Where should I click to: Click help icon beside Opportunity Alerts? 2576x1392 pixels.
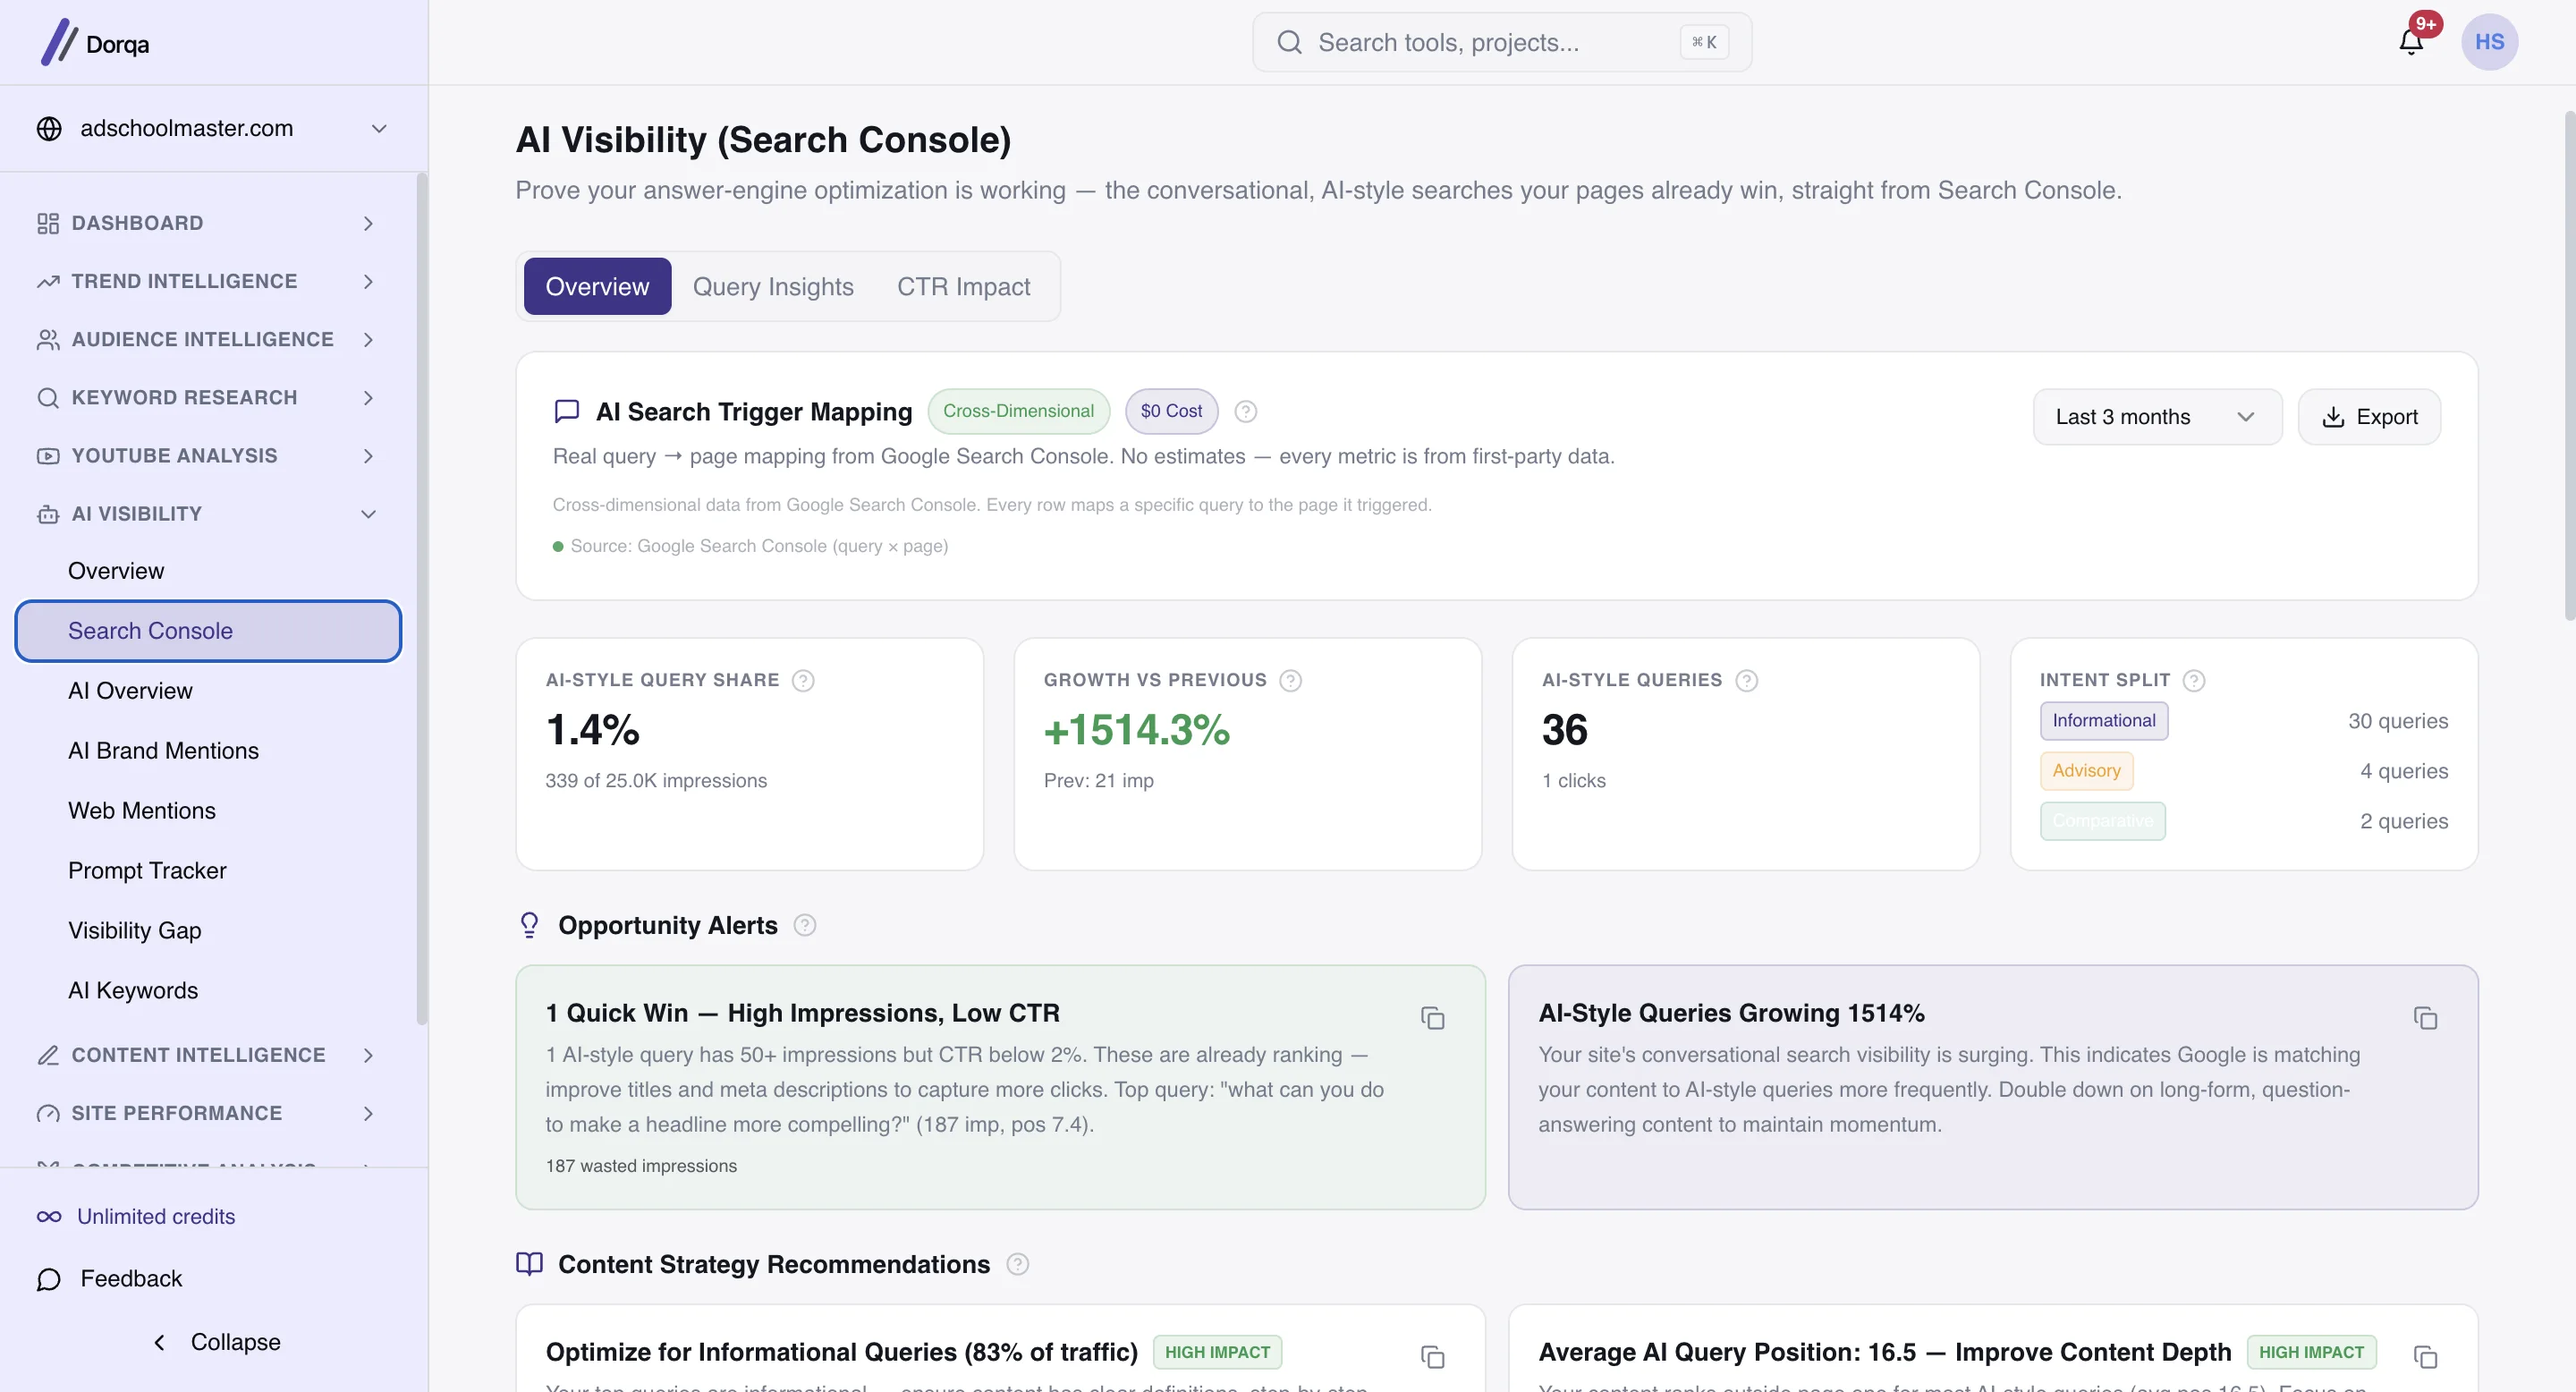[x=805, y=925]
